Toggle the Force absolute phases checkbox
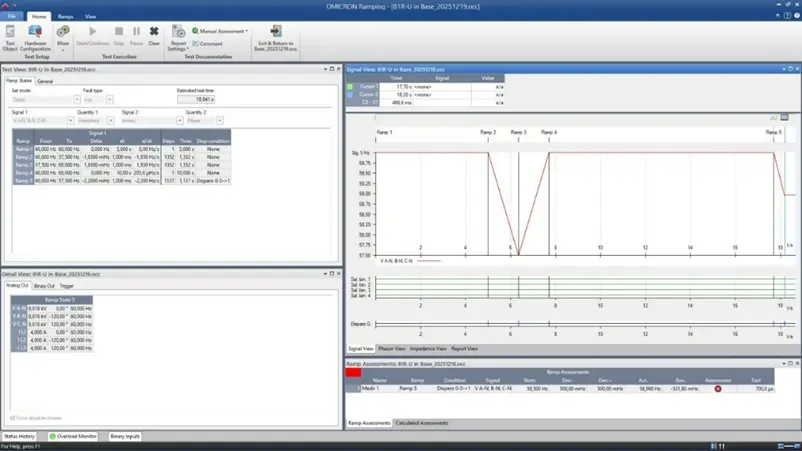Viewport: 802px width, 451px height. point(12,418)
